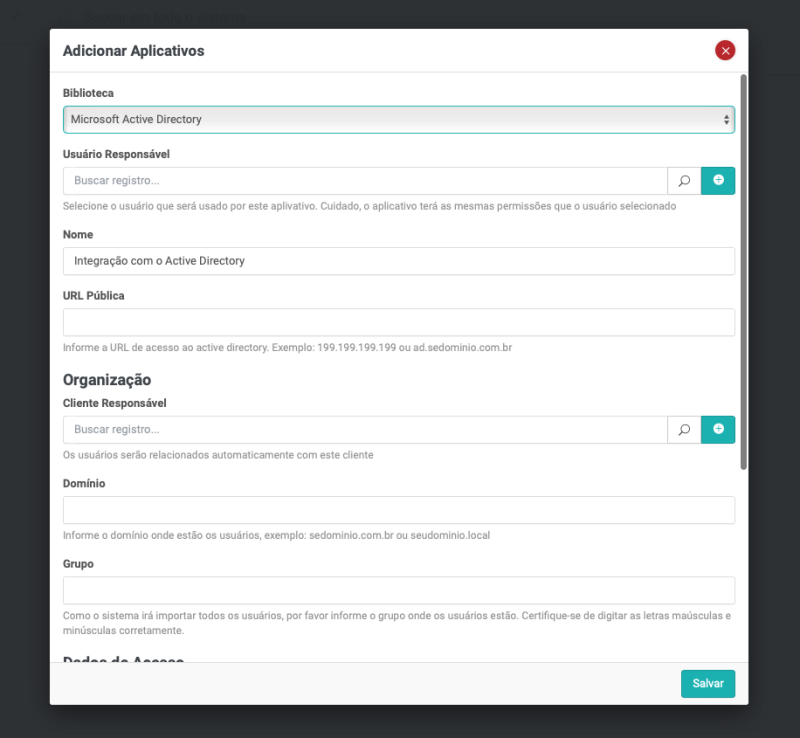800x738 pixels.
Task: Click magnifier icon for Usuário Responsável
Action: click(x=684, y=181)
